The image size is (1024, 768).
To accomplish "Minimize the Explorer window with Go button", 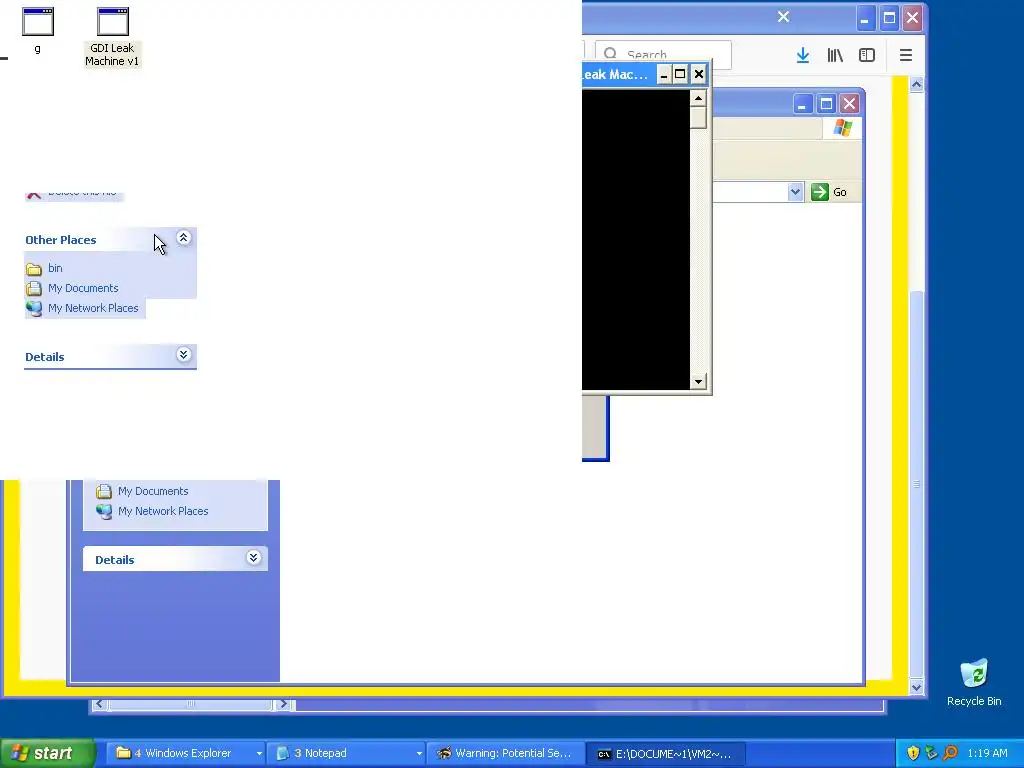I will coord(803,104).
